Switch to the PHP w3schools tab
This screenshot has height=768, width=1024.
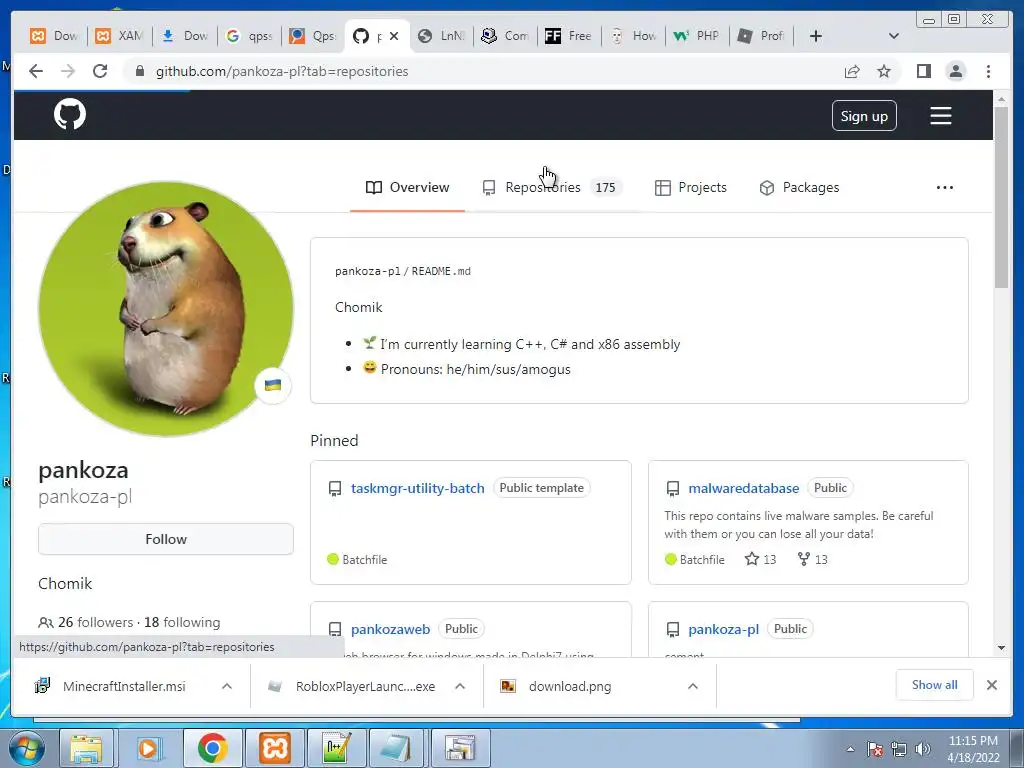pyautogui.click(x=696, y=36)
